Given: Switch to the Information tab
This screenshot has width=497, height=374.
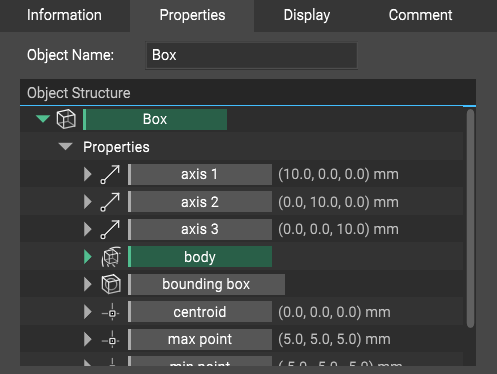Looking at the screenshot, I should [64, 15].
